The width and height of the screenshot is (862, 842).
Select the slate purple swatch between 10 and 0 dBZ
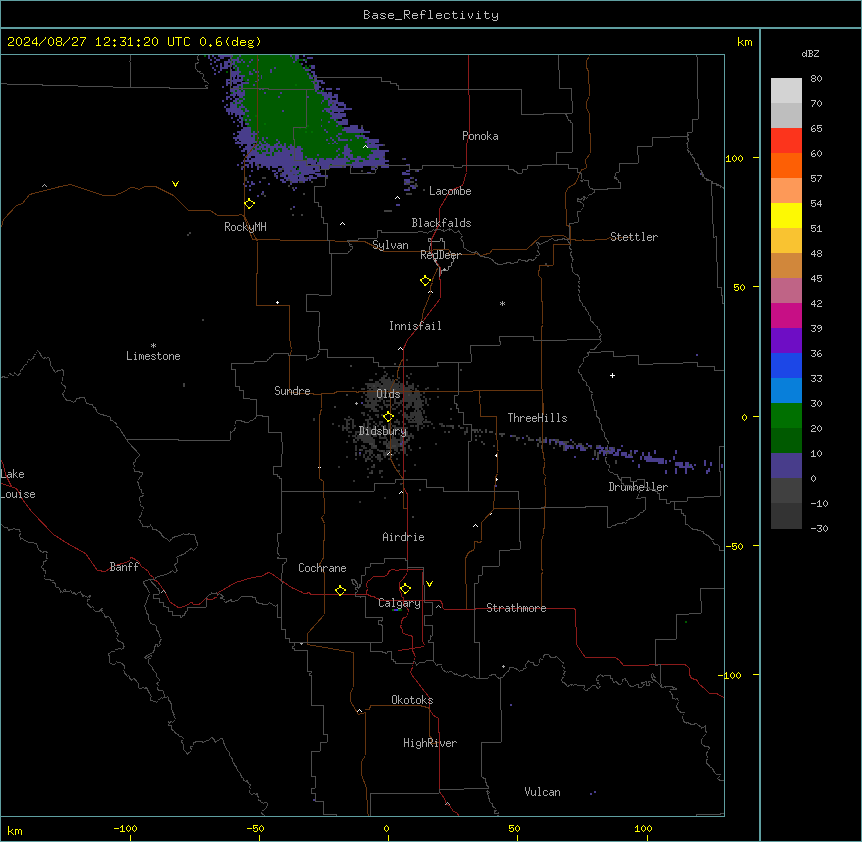(x=786, y=466)
